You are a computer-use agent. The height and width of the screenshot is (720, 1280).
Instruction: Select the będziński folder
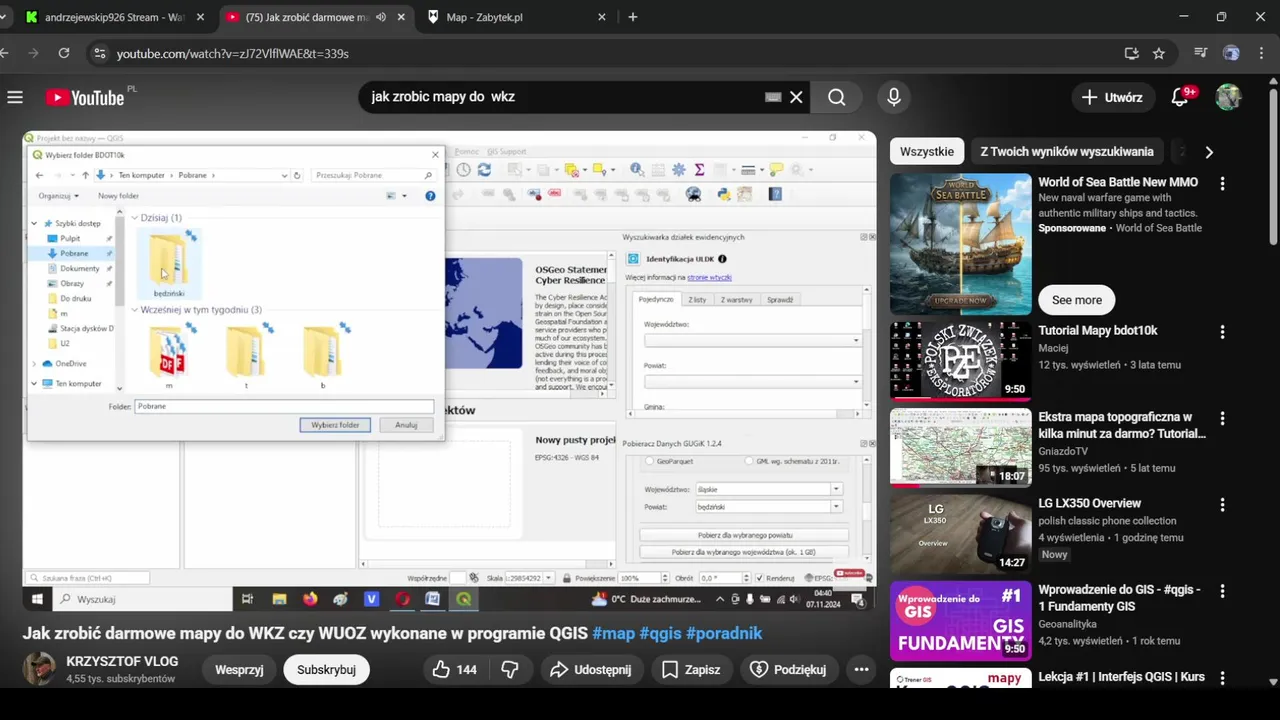169,264
